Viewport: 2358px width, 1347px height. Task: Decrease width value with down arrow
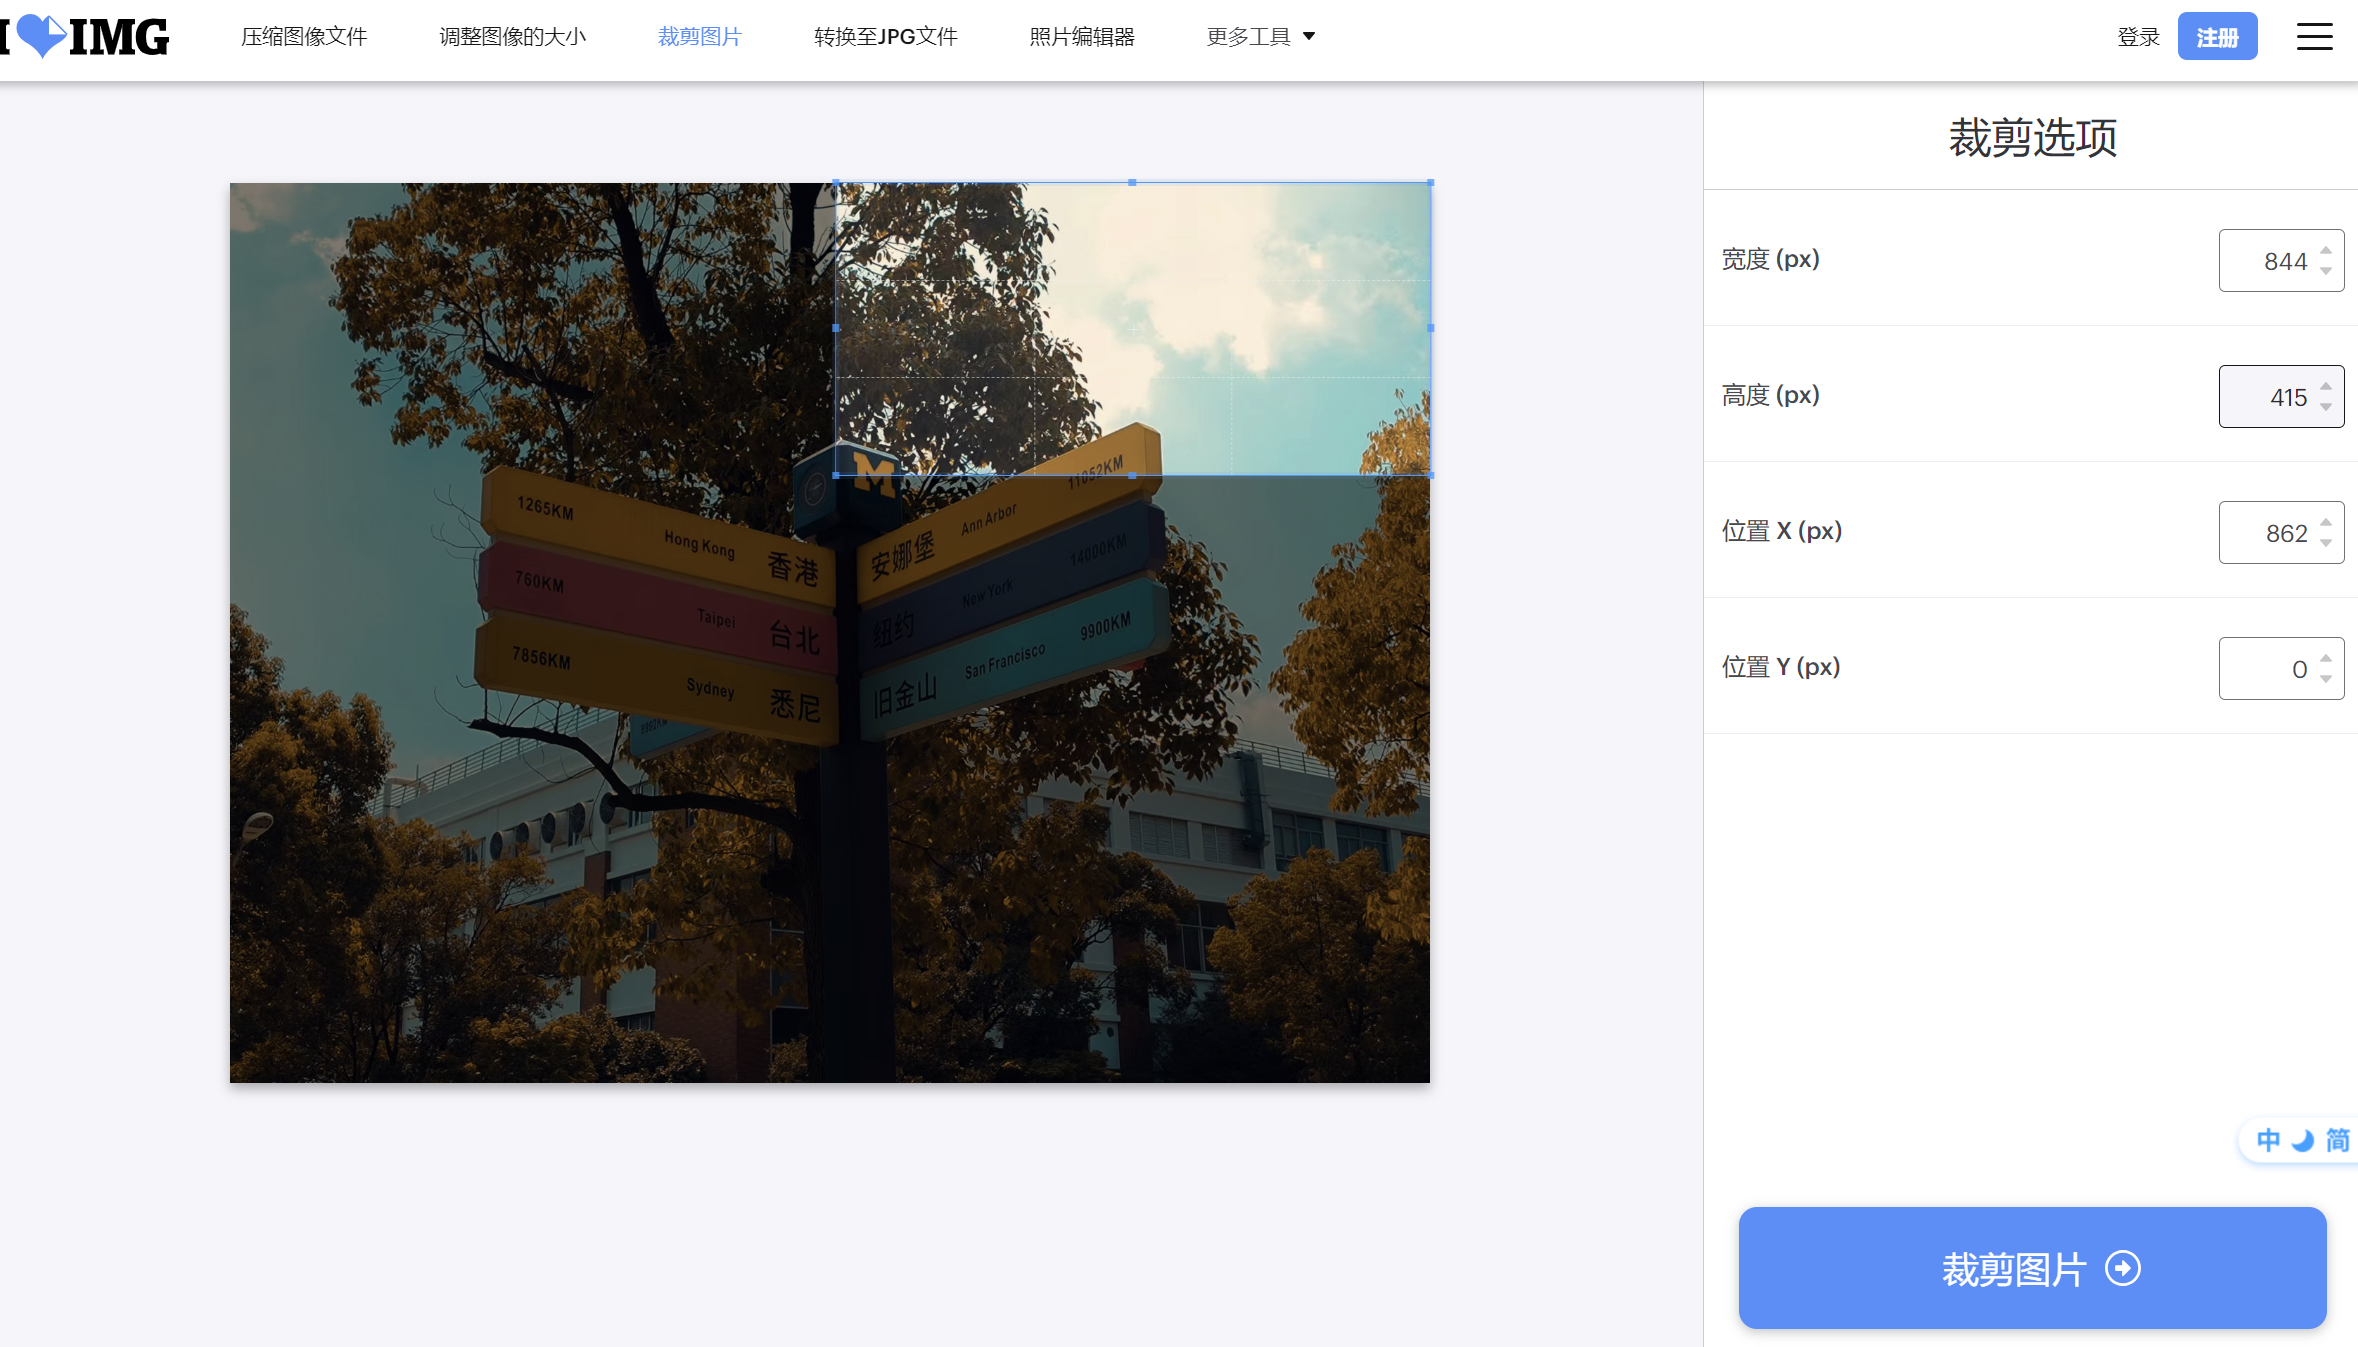[2326, 271]
